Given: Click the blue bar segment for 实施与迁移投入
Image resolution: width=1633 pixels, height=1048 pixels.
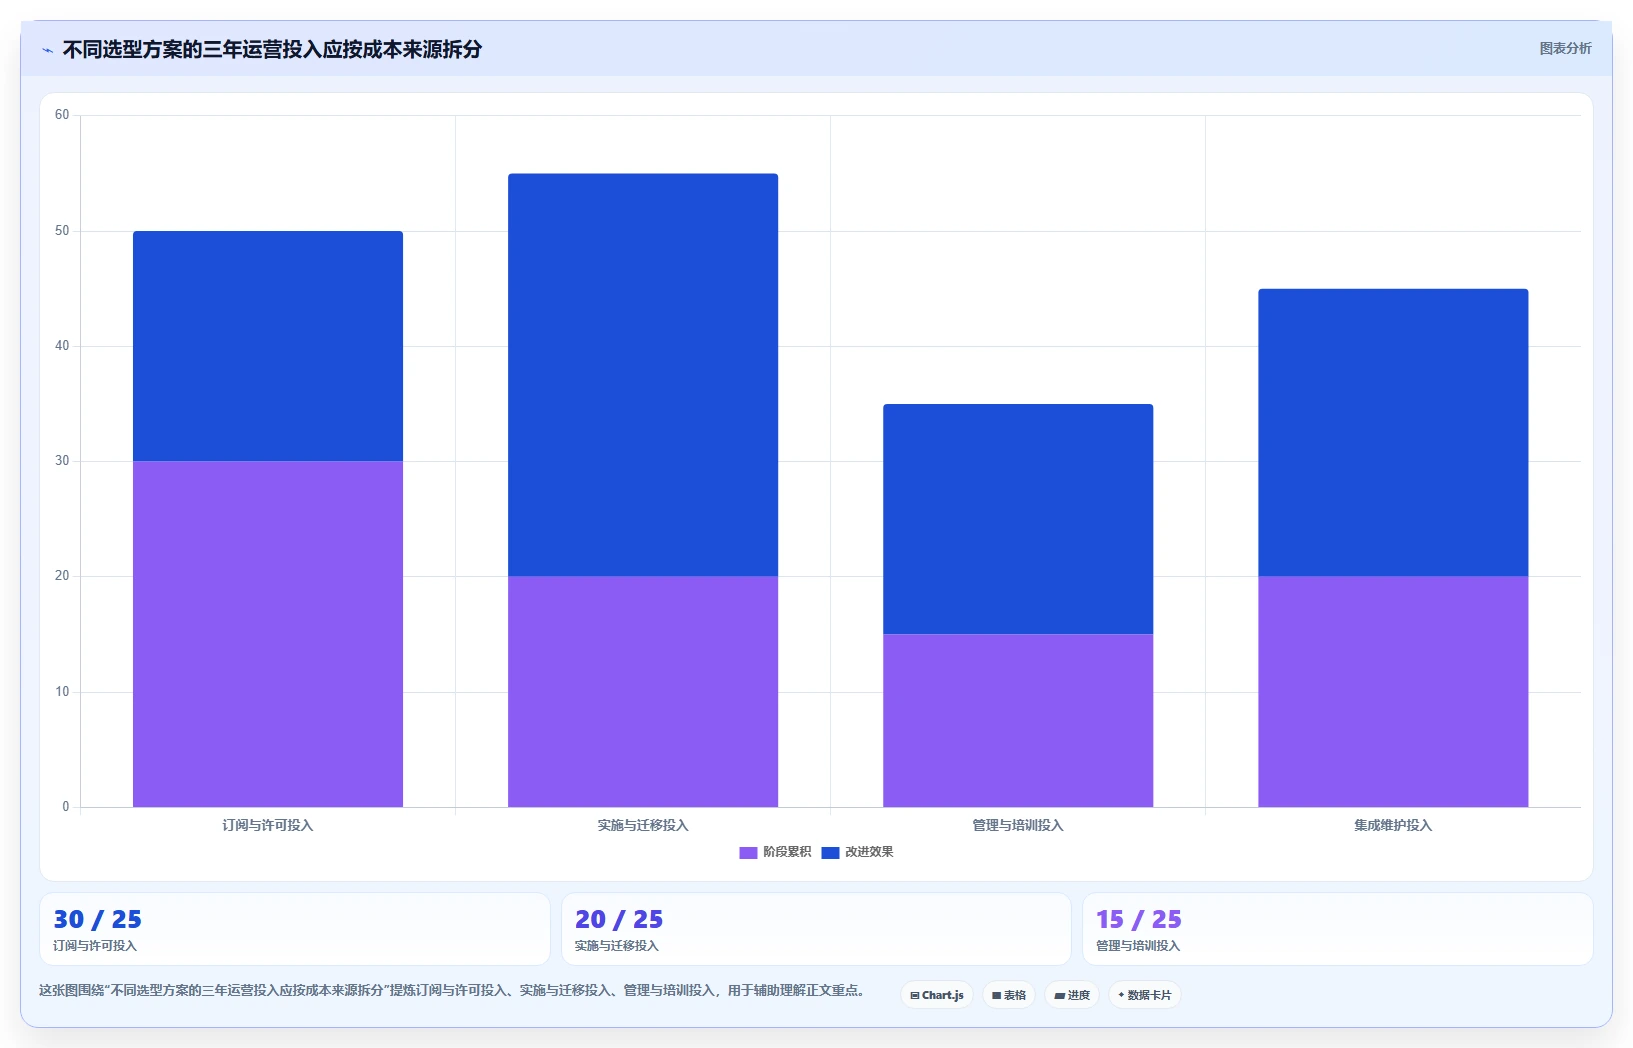Looking at the screenshot, I should (x=643, y=375).
